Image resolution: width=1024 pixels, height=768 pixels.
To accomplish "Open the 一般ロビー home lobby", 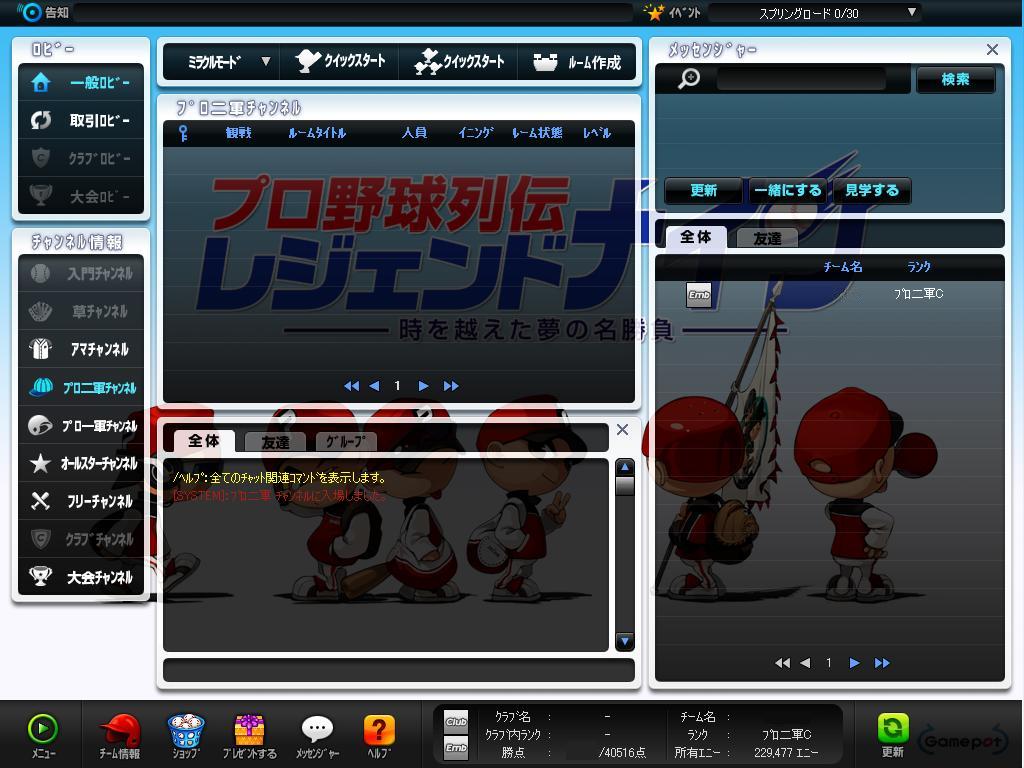I will (81, 83).
